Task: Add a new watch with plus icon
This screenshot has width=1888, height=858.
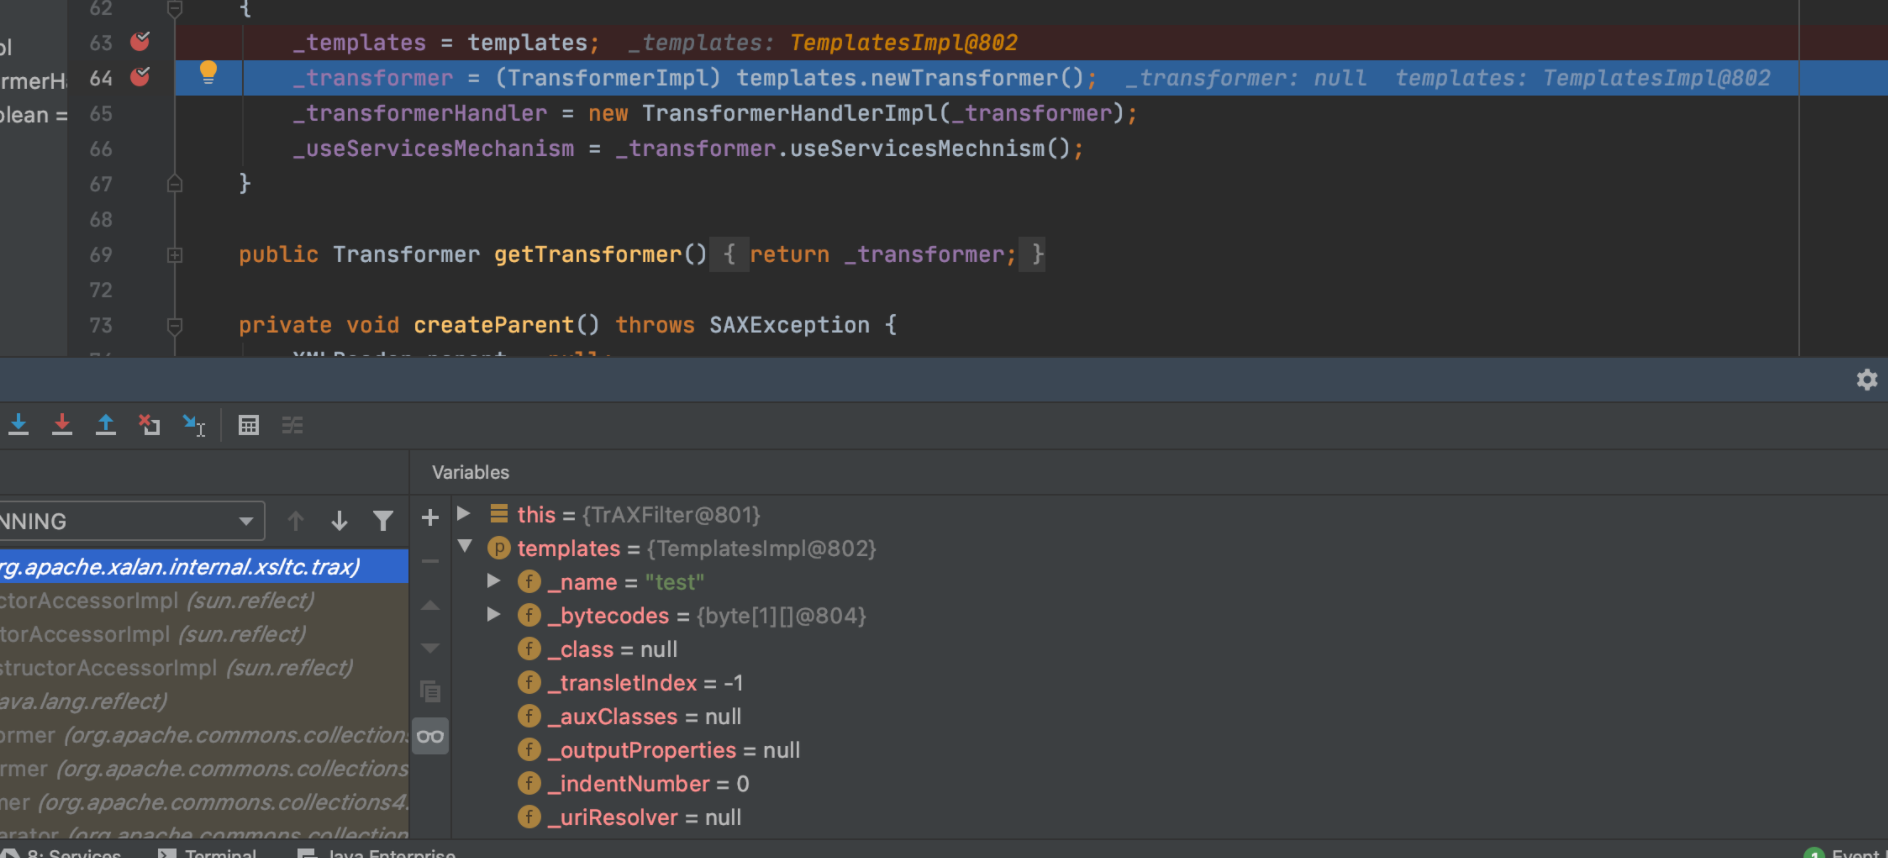Action: click(x=430, y=517)
